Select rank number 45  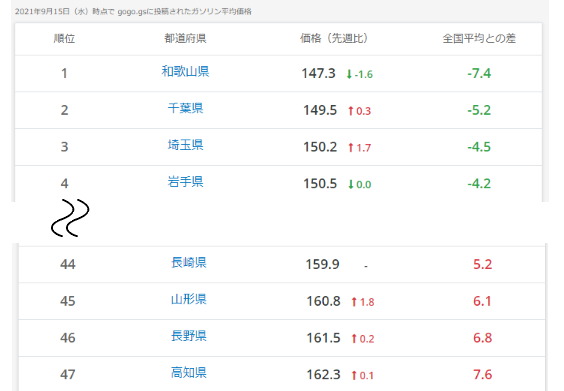(68, 301)
